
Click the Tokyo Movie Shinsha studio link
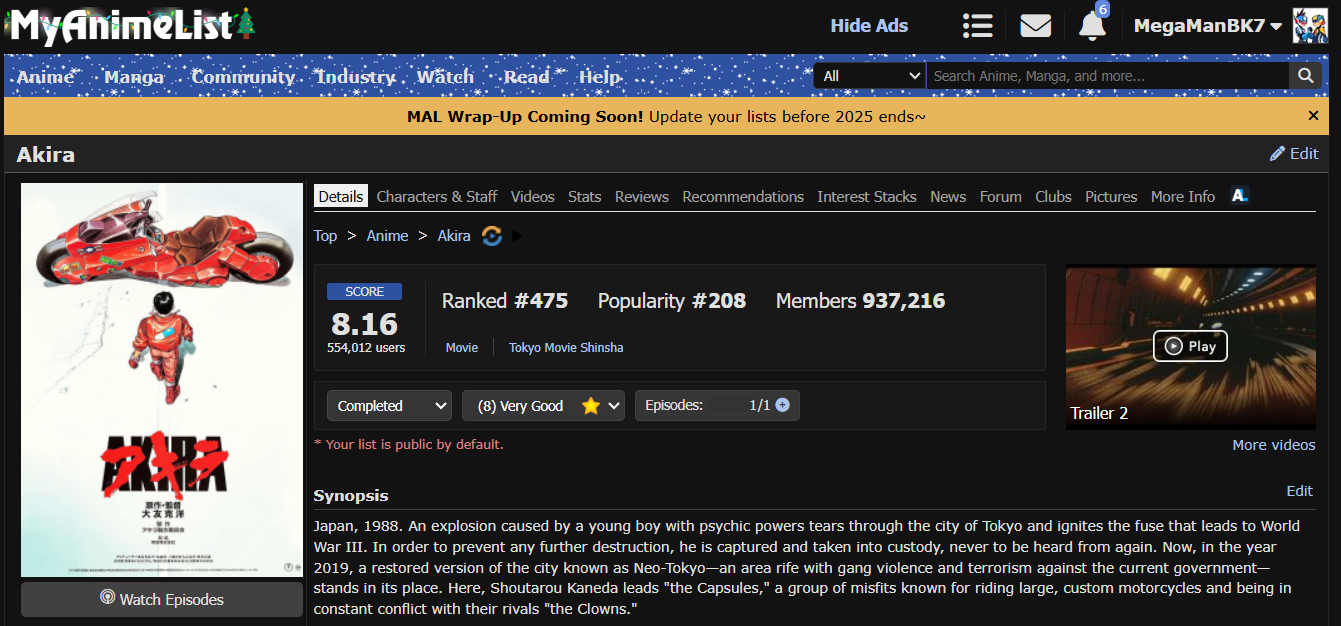click(x=566, y=348)
